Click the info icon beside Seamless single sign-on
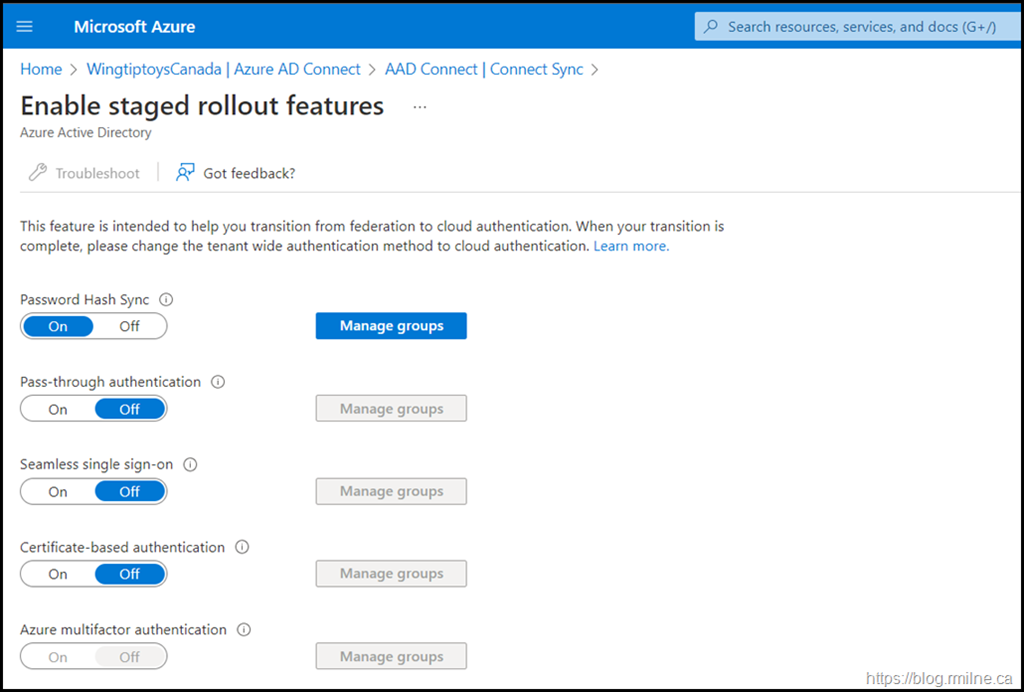The width and height of the screenshot is (1024, 692). tap(191, 465)
